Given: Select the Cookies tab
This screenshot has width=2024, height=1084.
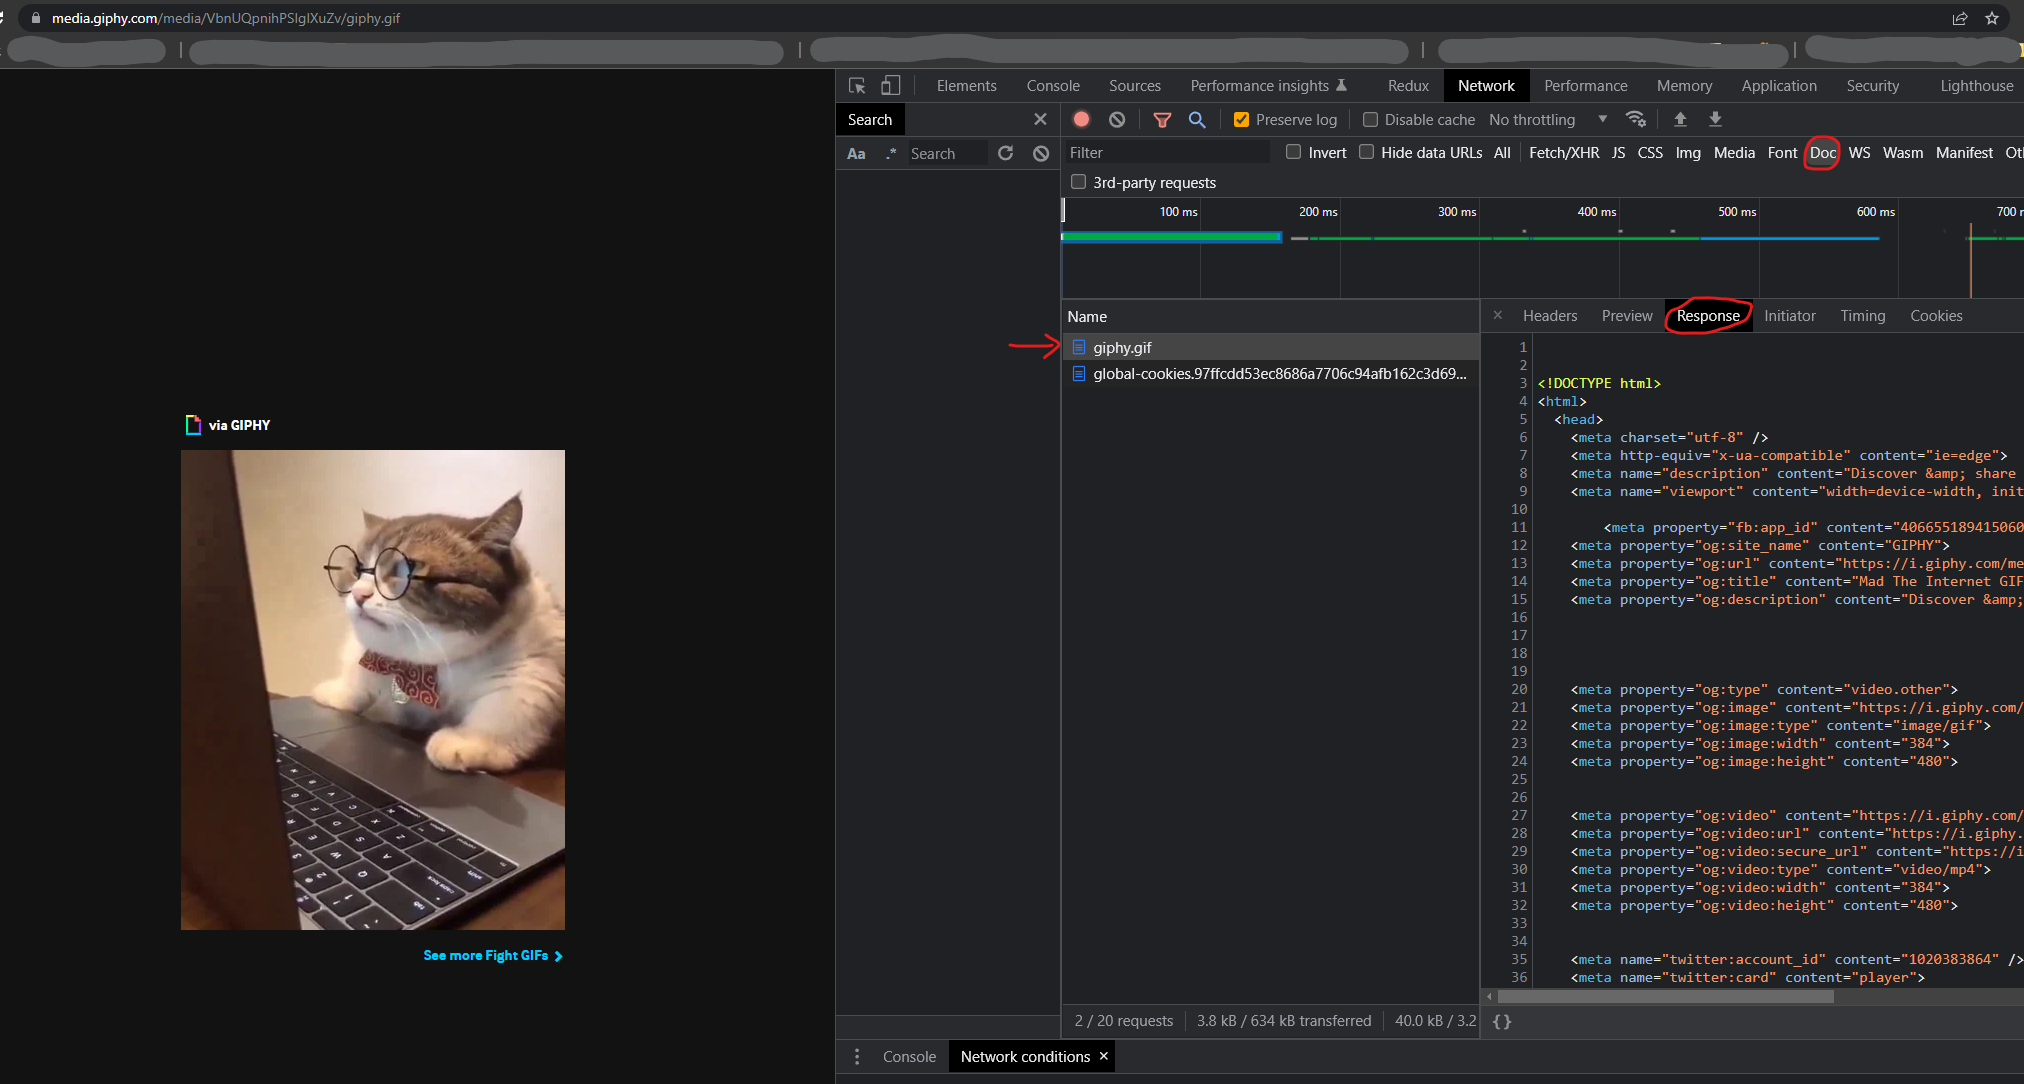Looking at the screenshot, I should coord(1936,316).
